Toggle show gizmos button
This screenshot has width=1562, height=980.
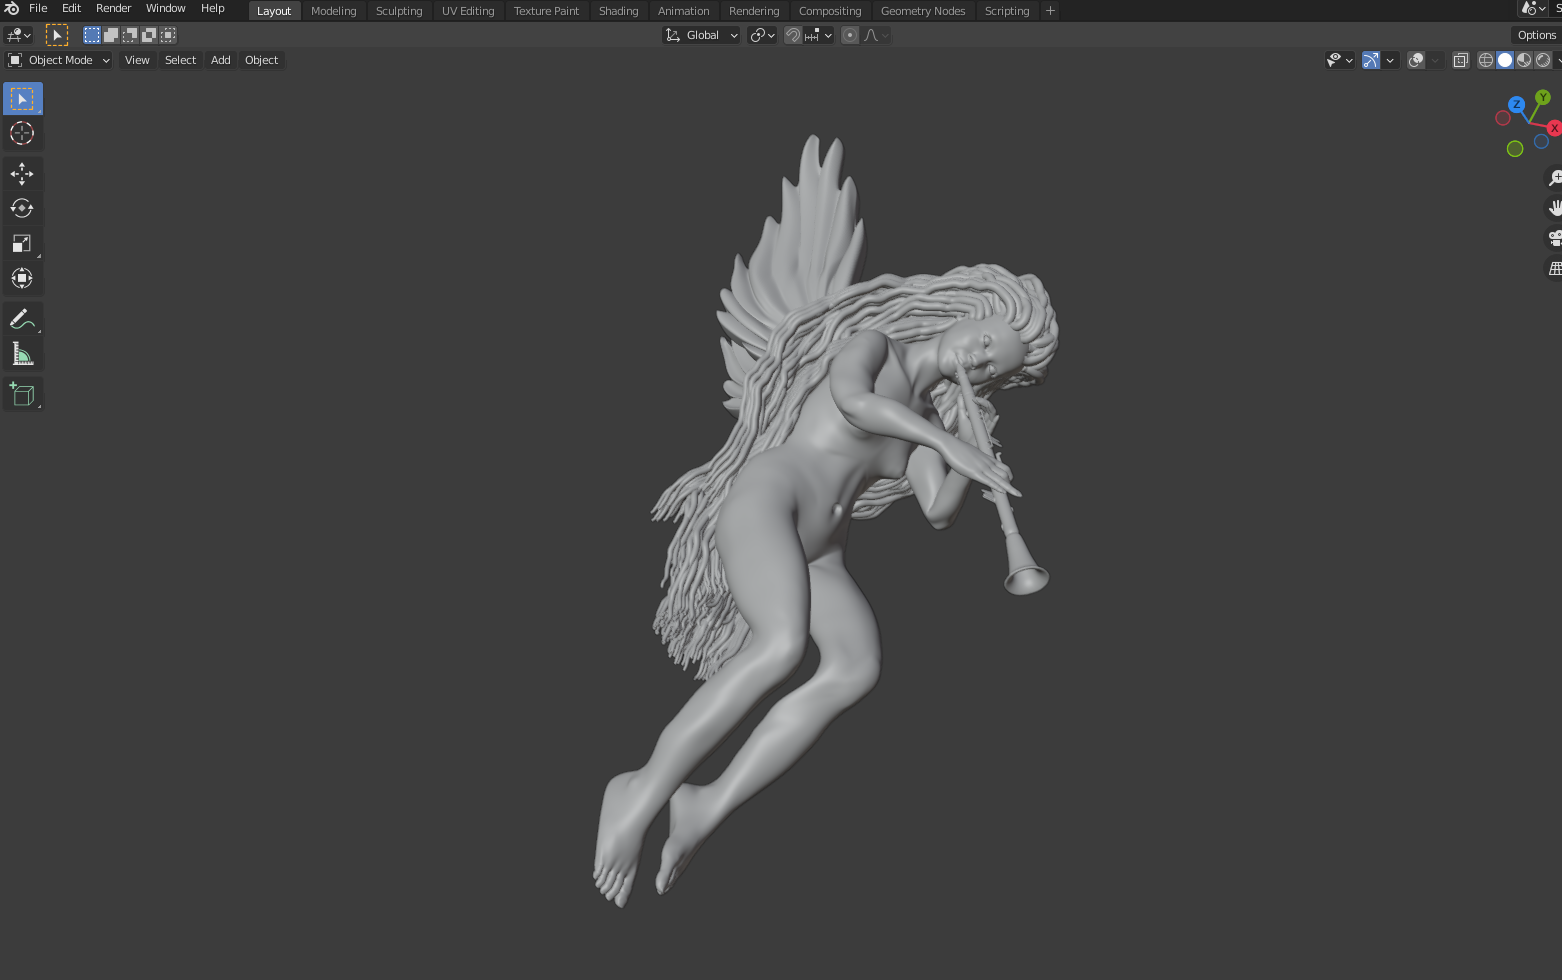point(1371,60)
